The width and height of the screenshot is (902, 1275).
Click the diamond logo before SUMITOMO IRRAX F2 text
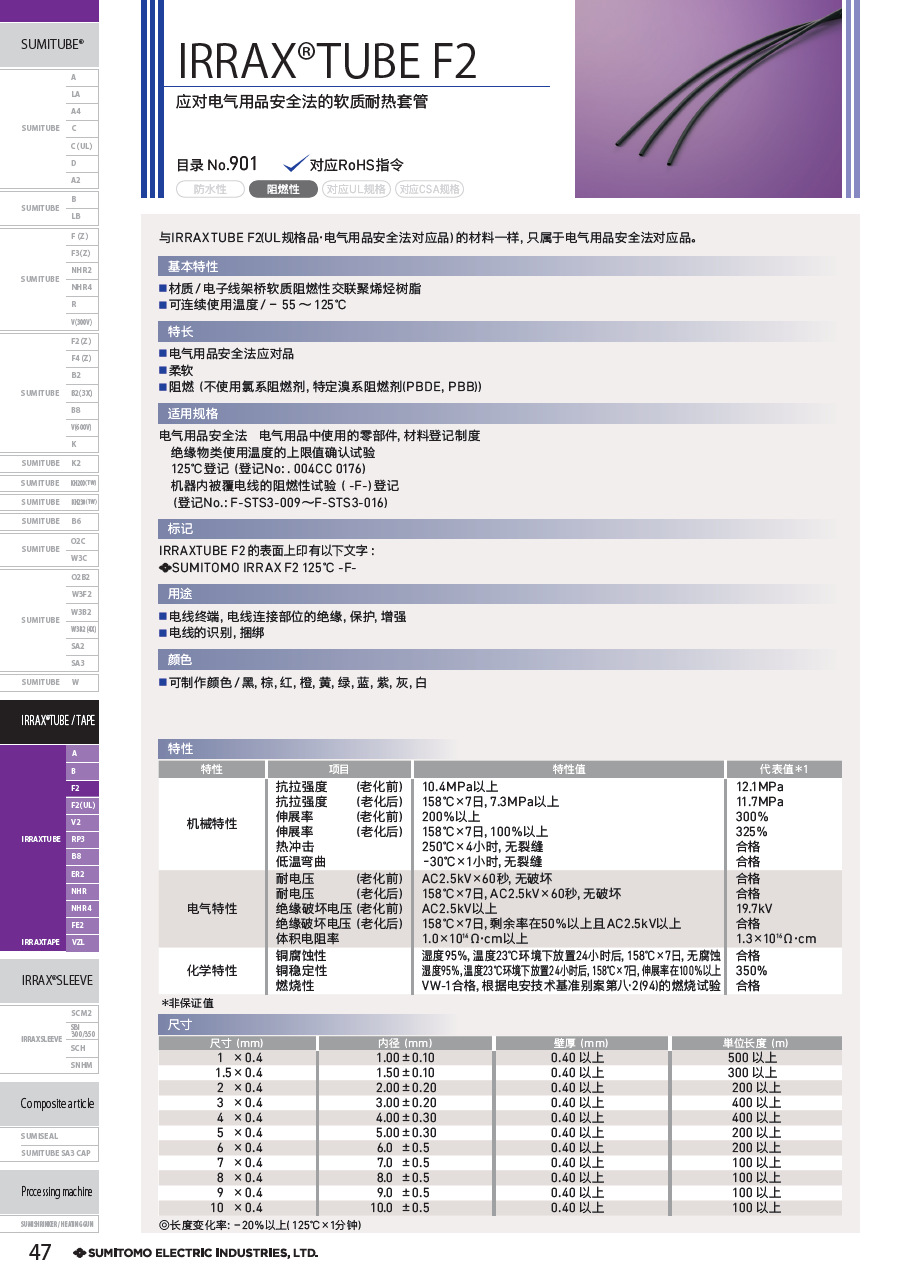point(165,568)
